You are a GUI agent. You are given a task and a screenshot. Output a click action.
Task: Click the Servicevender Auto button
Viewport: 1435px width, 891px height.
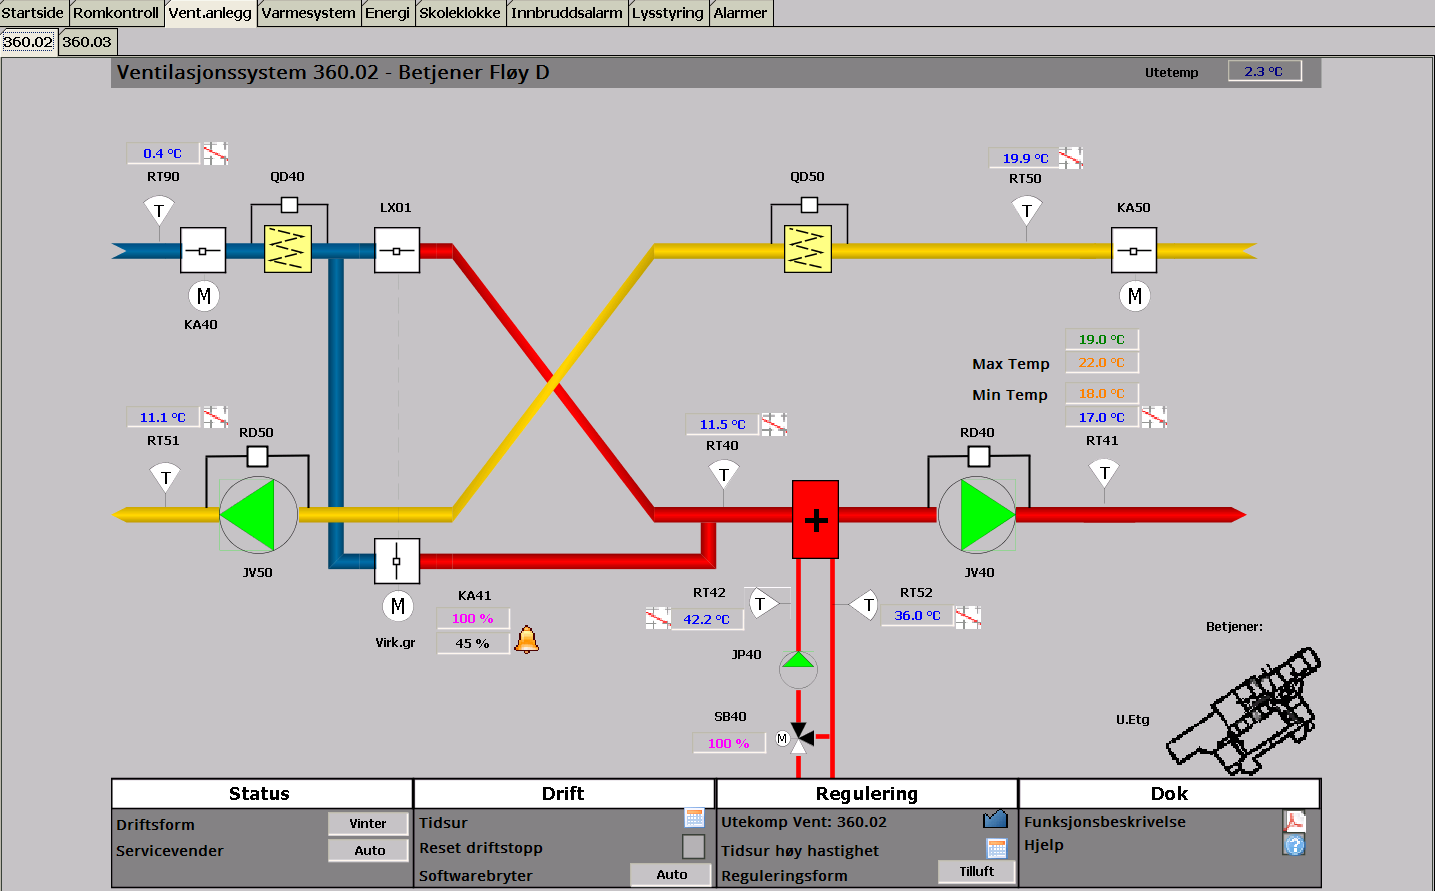(368, 850)
